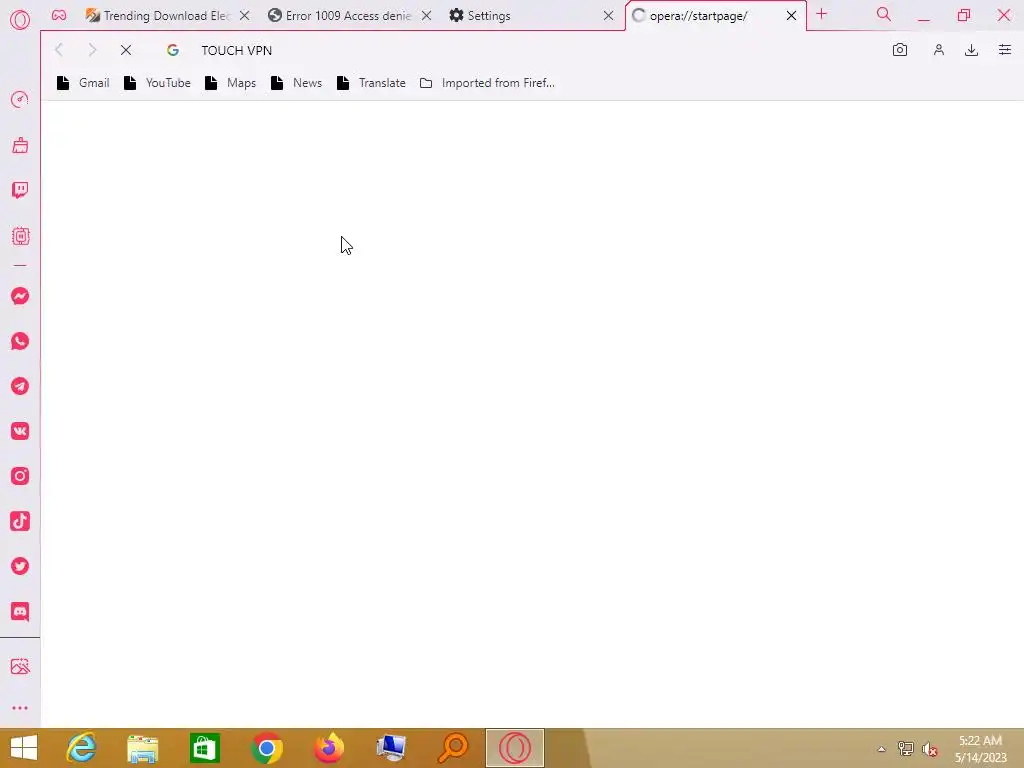
Task: Open the Maps bookmark
Action: (230, 83)
